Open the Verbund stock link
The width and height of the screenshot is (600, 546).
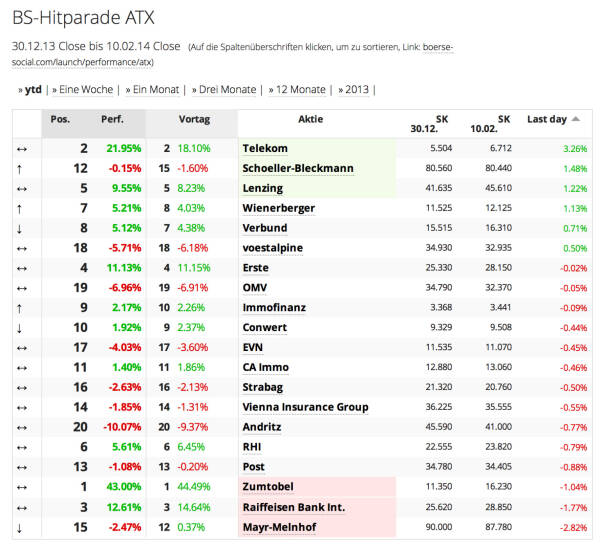[265, 228]
